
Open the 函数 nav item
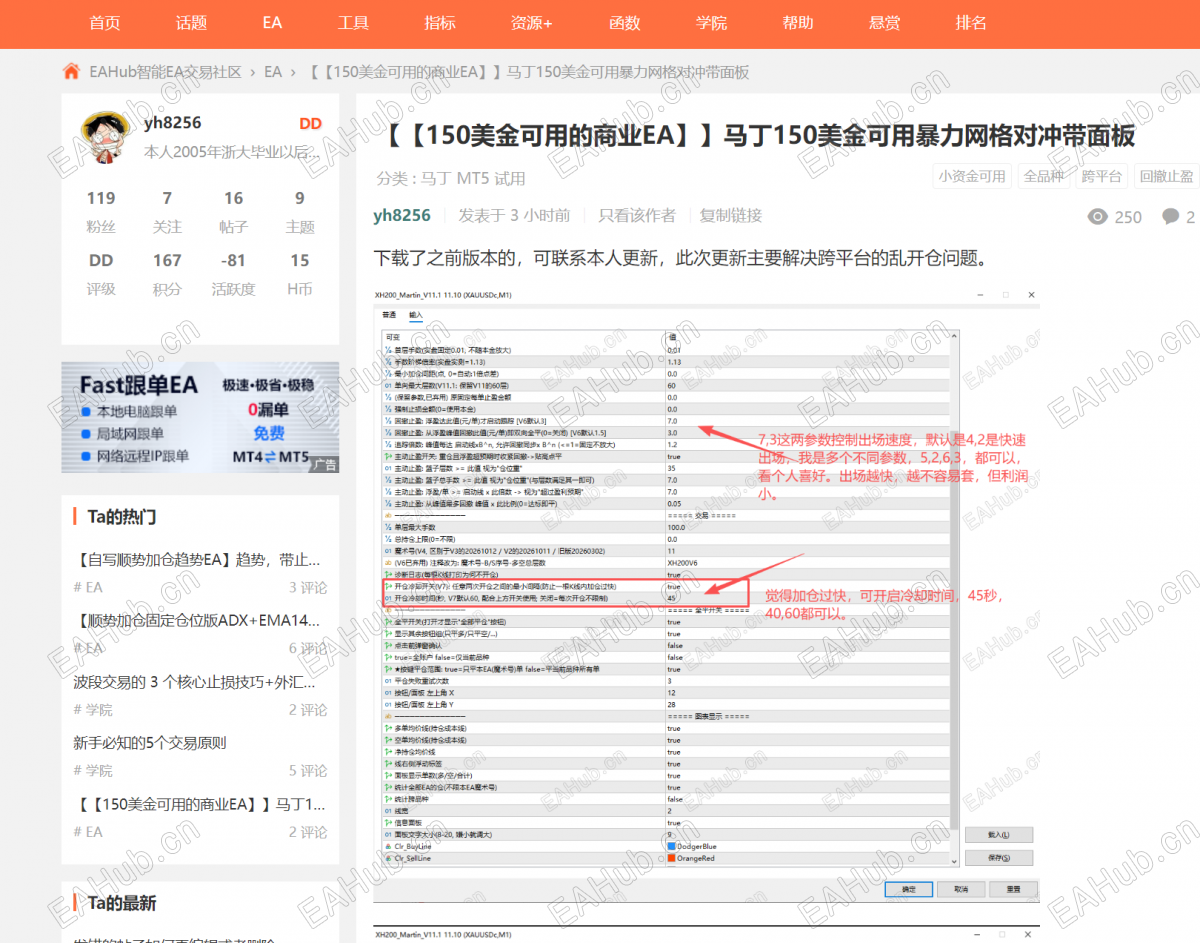624,22
